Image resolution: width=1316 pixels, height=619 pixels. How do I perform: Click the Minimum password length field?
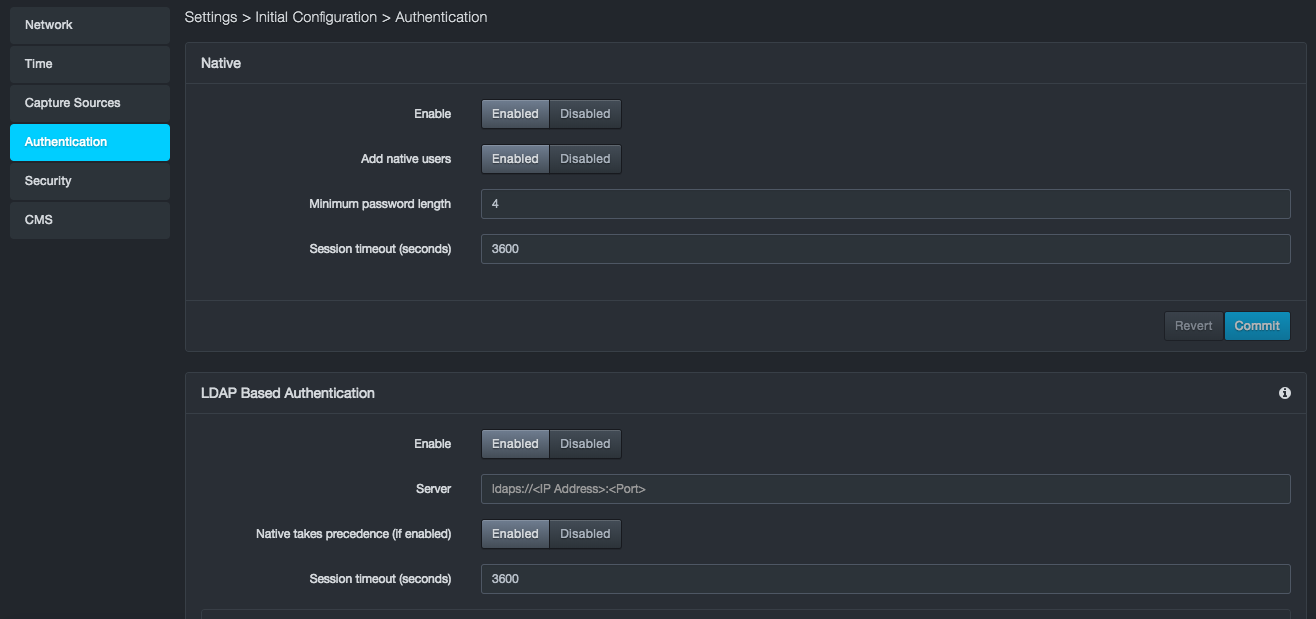(x=885, y=204)
